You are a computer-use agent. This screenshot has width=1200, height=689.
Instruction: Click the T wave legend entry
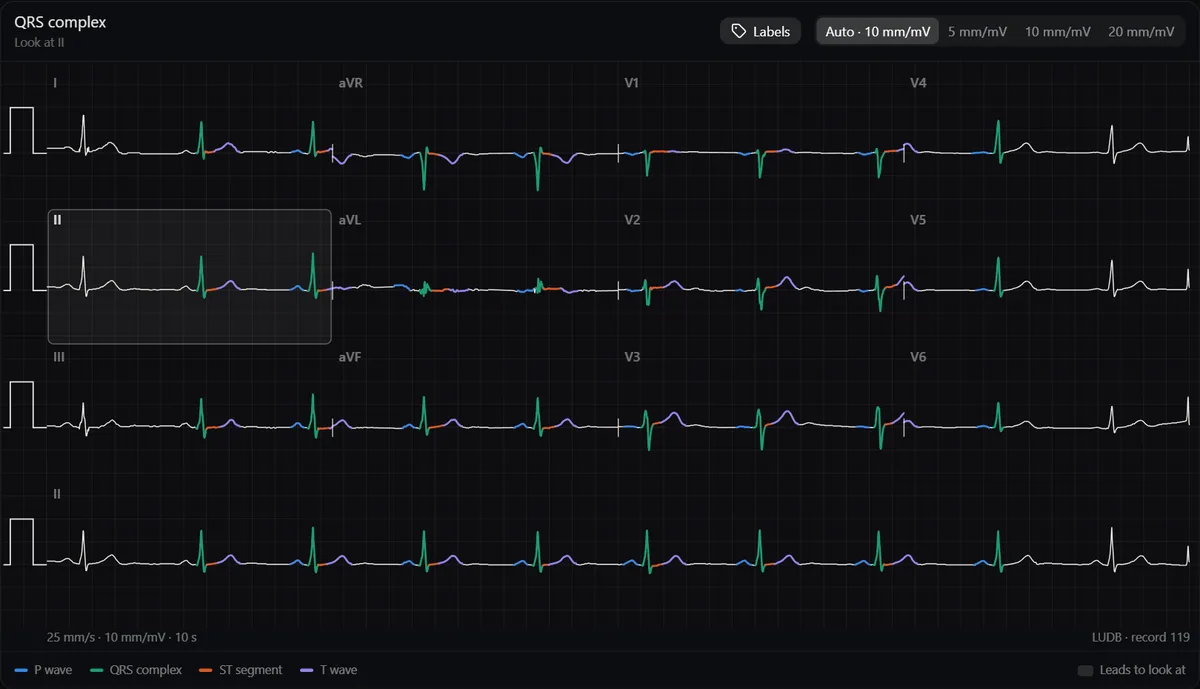click(328, 670)
